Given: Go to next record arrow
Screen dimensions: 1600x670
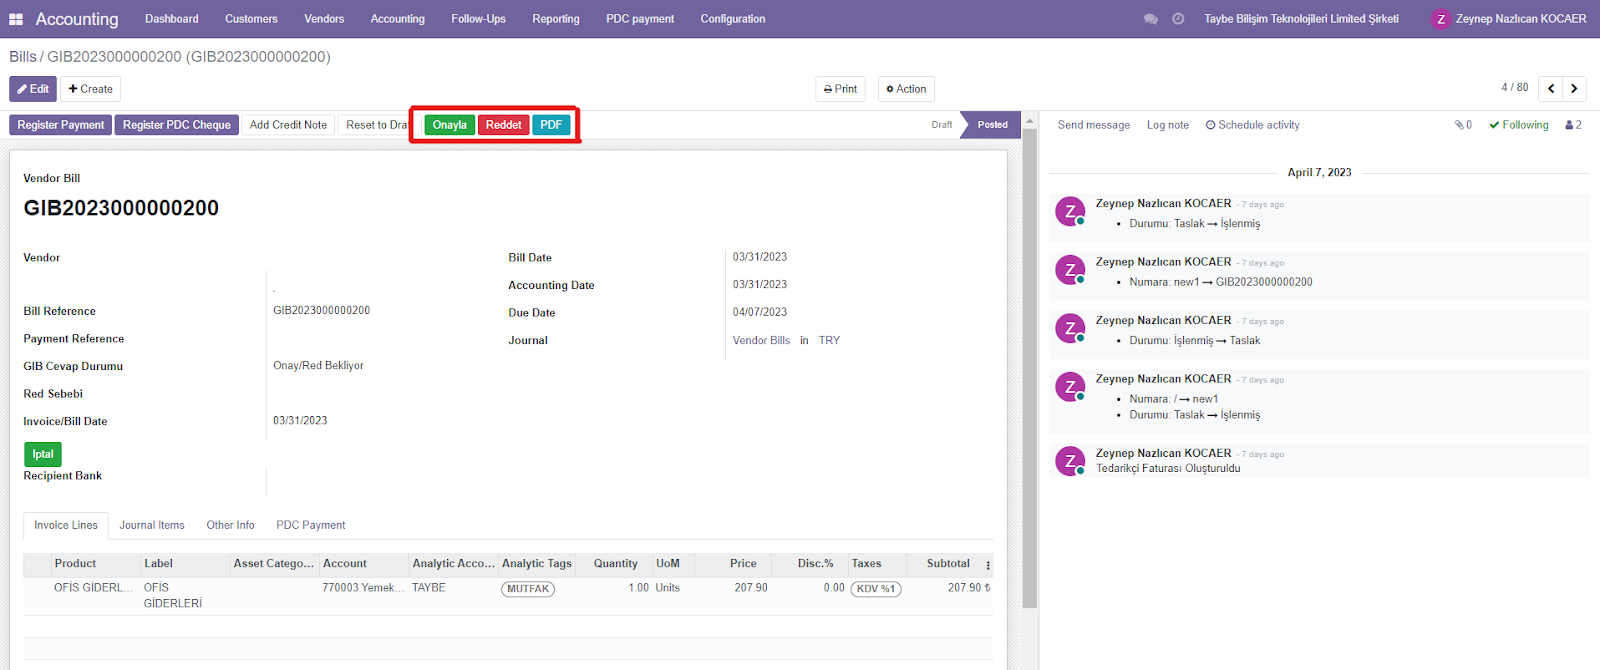Looking at the screenshot, I should click(1574, 89).
